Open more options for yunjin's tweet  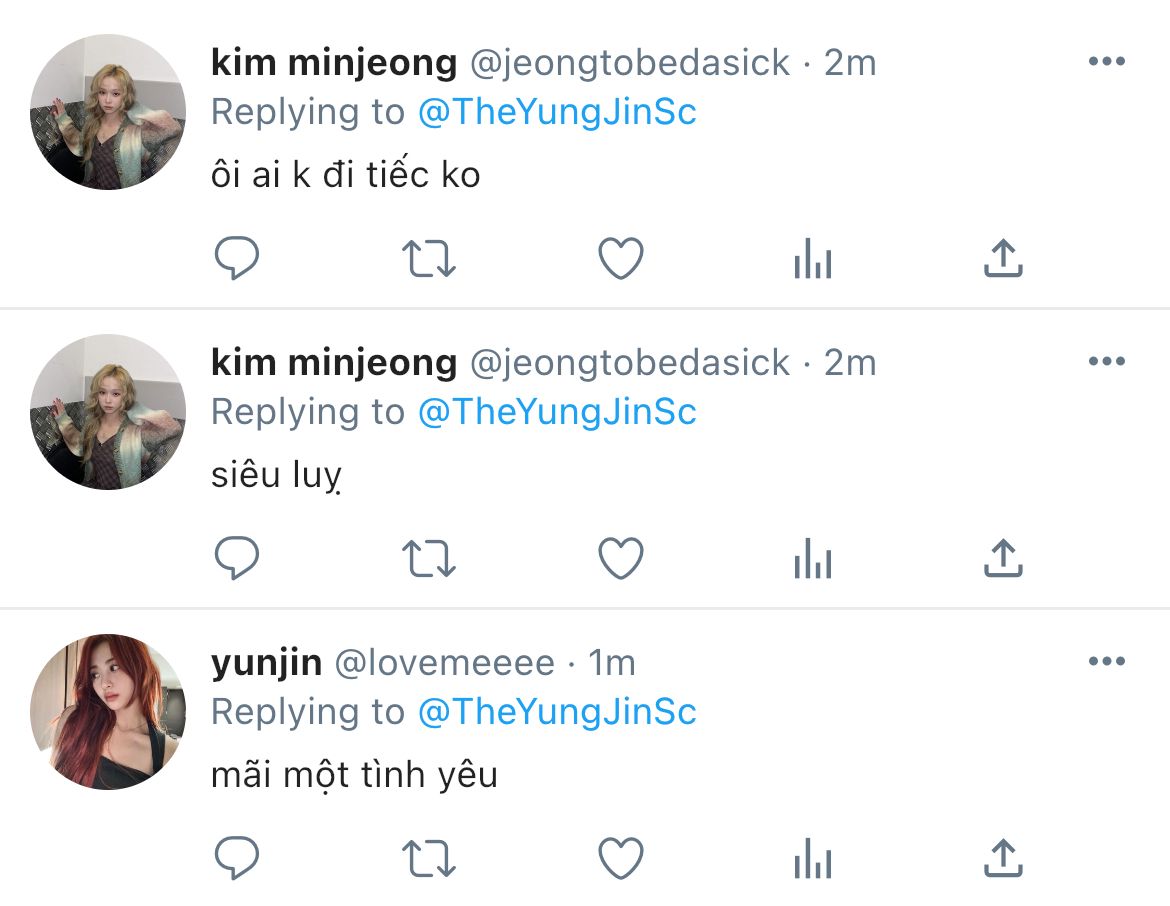coord(1107,661)
